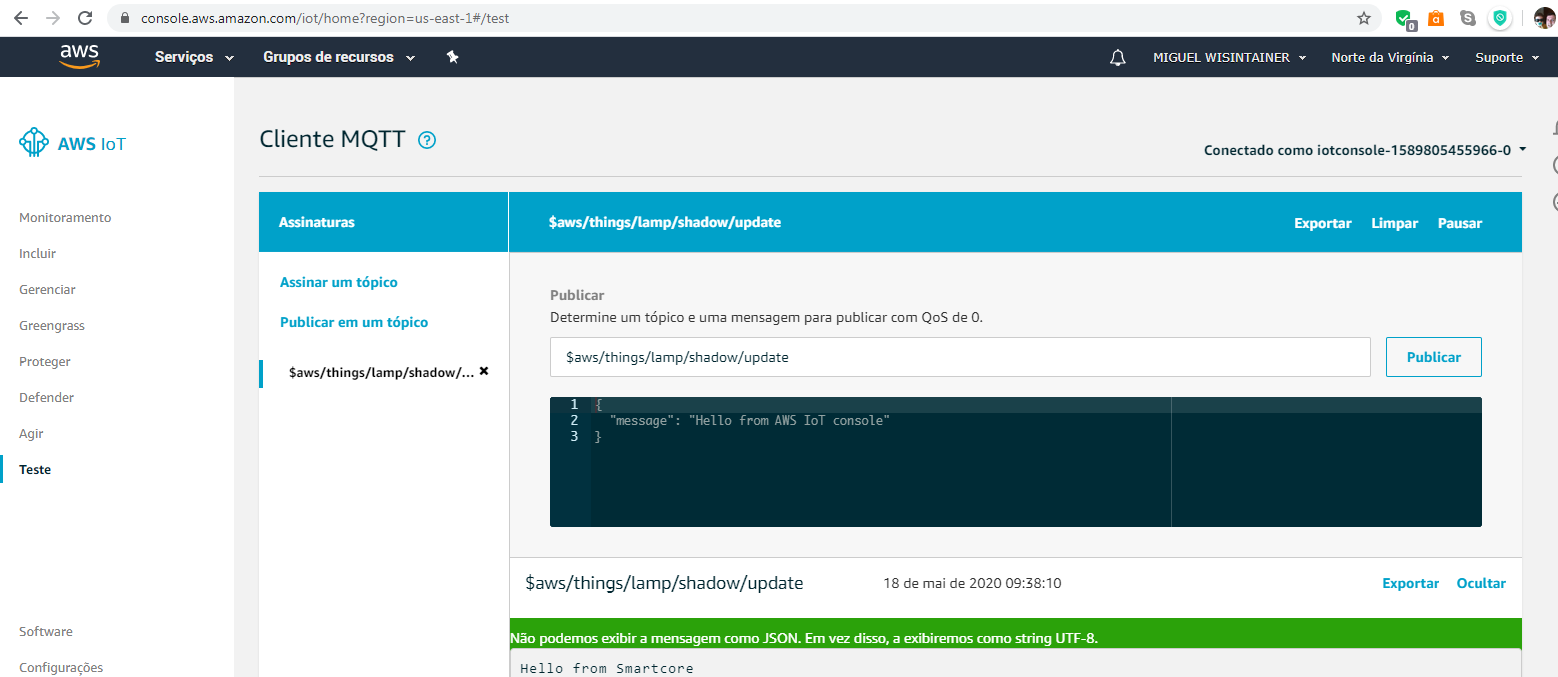This screenshot has width=1558, height=677.
Task: Click Exportar on the received message
Action: click(x=1411, y=584)
